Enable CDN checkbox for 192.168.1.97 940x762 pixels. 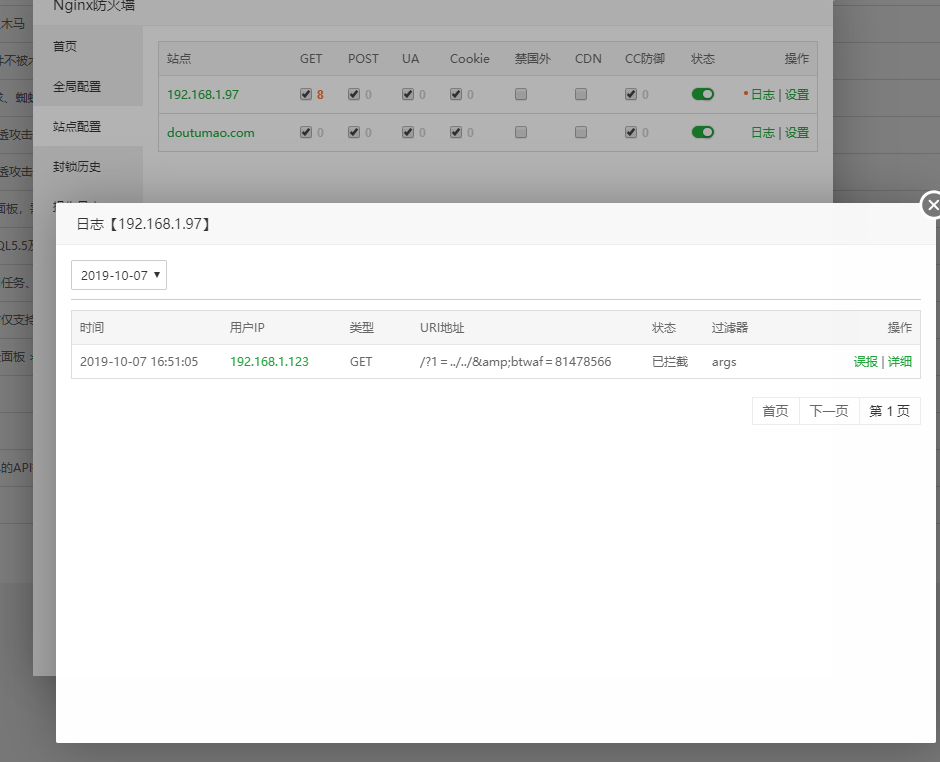(581, 94)
